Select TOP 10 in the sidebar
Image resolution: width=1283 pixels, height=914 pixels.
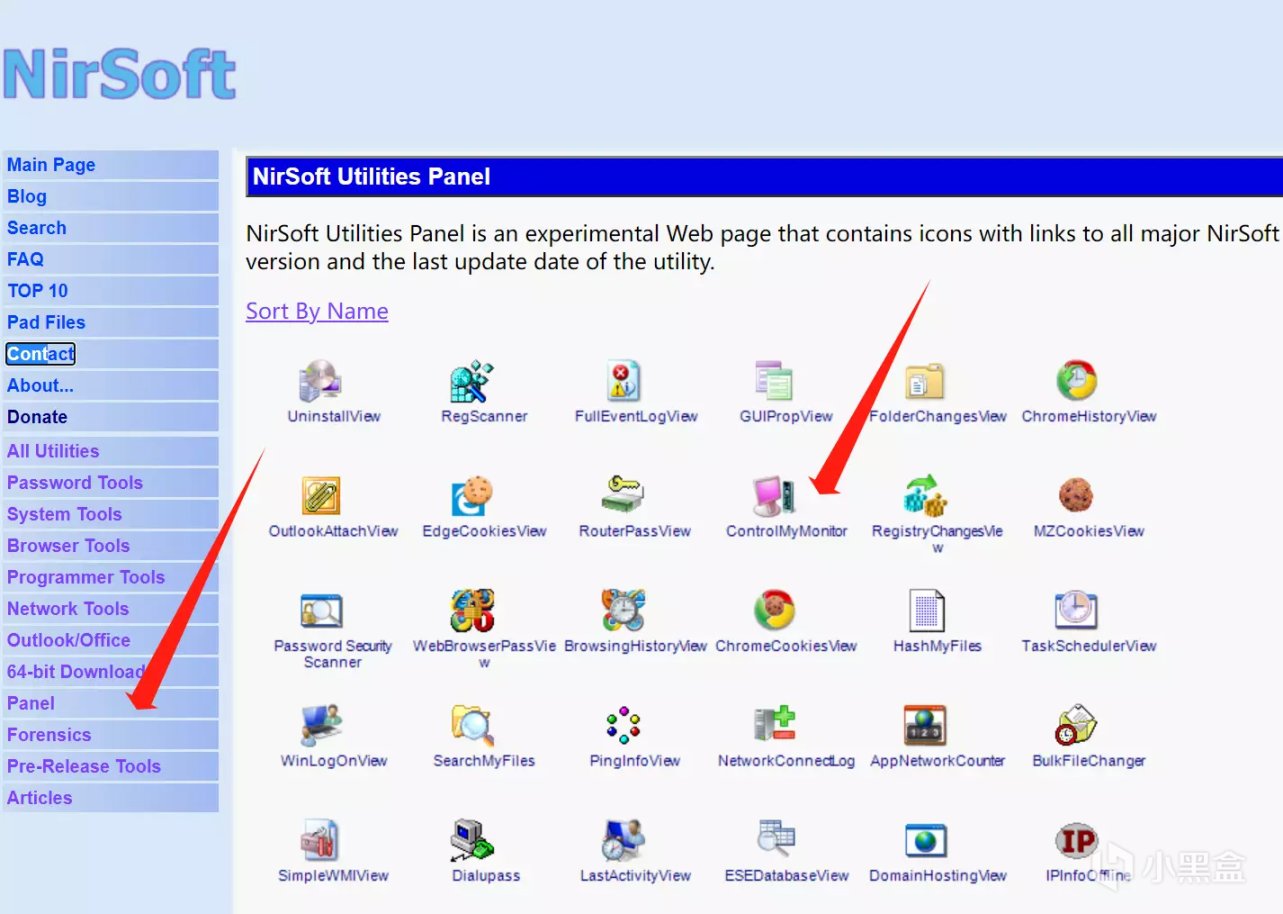pos(110,291)
